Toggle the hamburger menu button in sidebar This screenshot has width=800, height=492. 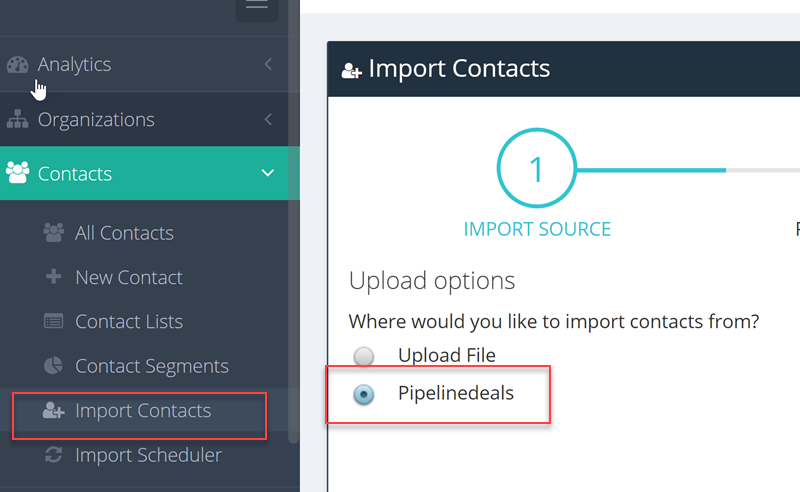pos(257,6)
